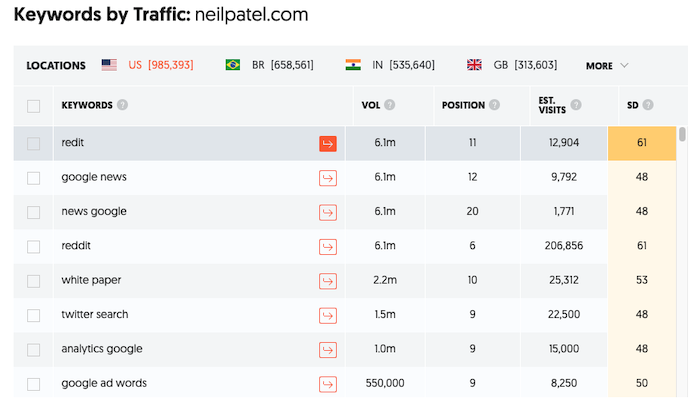Click the keyword text 'redit'
The height and width of the screenshot is (402, 700).
point(72,142)
